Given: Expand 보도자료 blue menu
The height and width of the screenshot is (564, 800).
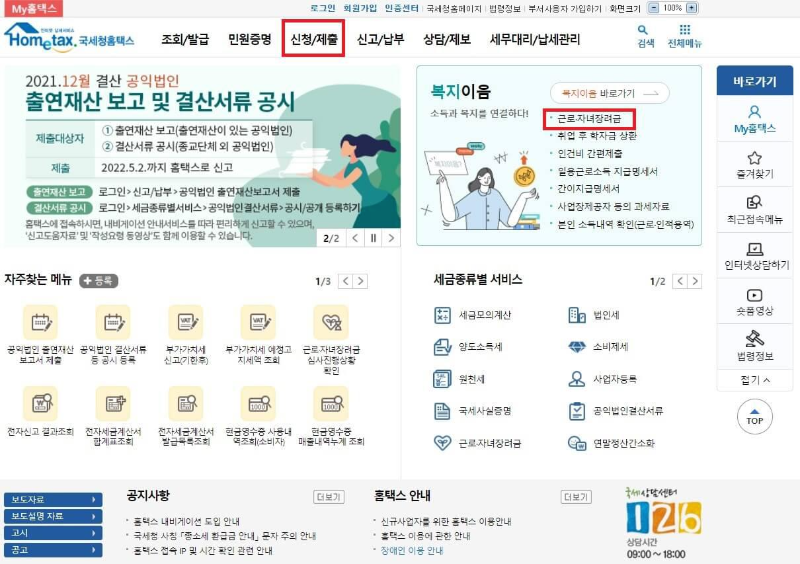Looking at the screenshot, I should (x=53, y=500).
